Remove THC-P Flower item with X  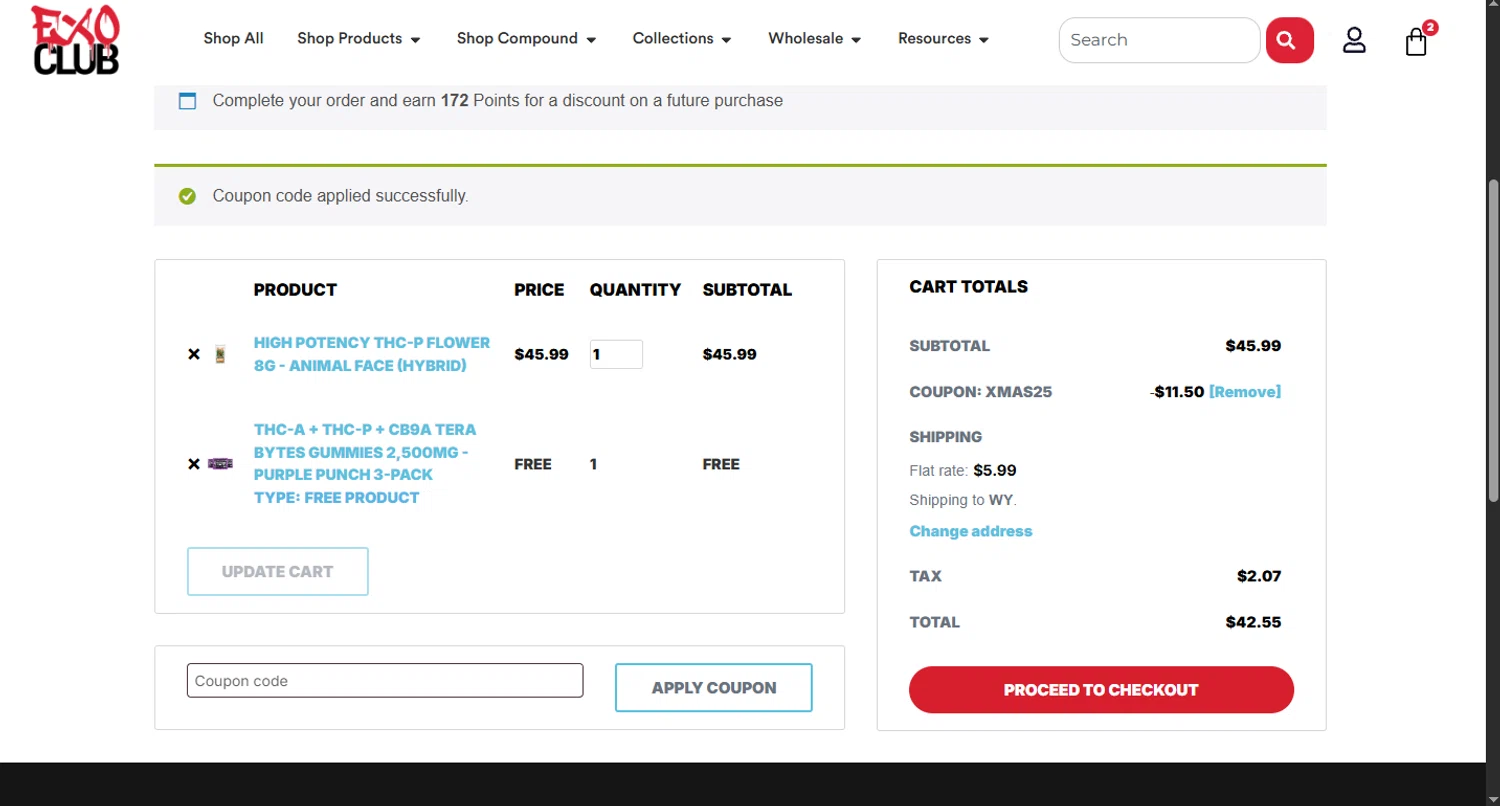194,354
